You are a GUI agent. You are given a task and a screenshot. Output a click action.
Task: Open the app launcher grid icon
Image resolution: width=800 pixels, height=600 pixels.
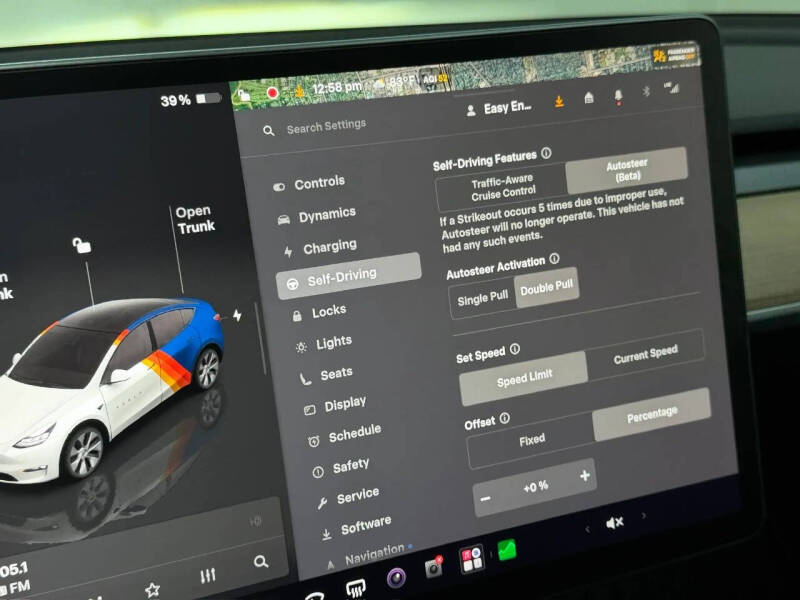click(472, 559)
